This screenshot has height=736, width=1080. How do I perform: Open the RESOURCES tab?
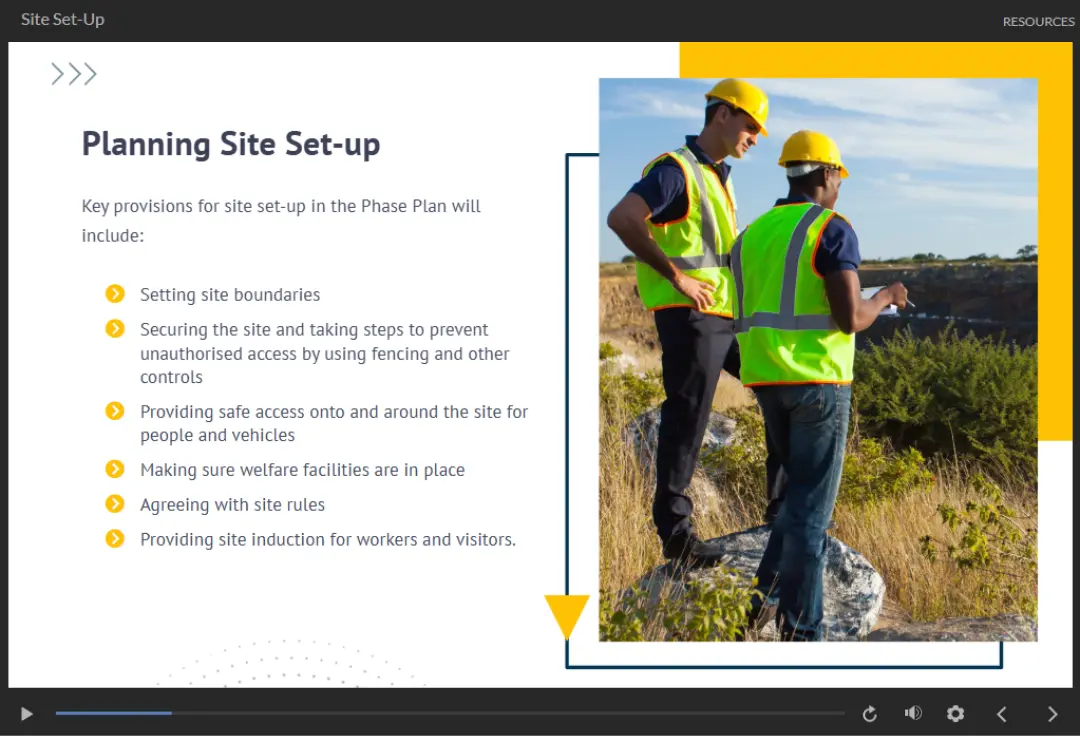(1038, 22)
